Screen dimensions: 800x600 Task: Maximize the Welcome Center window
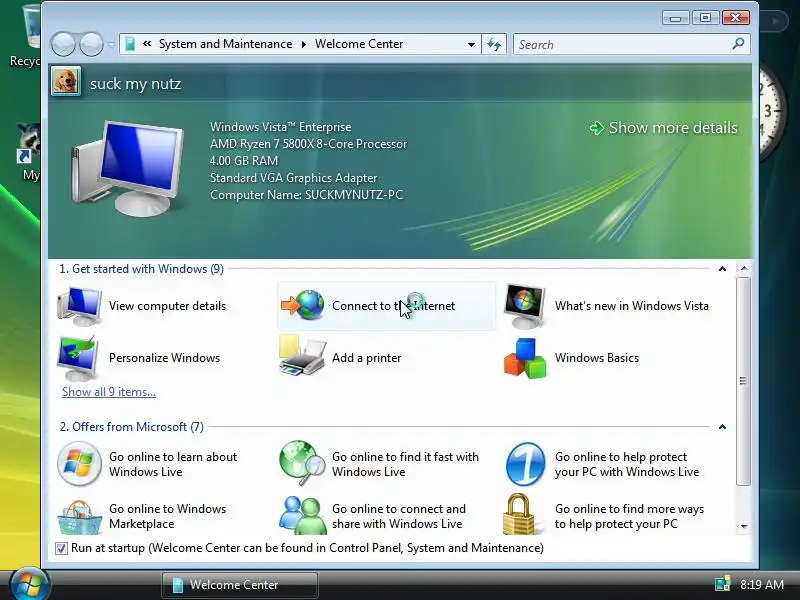[706, 18]
